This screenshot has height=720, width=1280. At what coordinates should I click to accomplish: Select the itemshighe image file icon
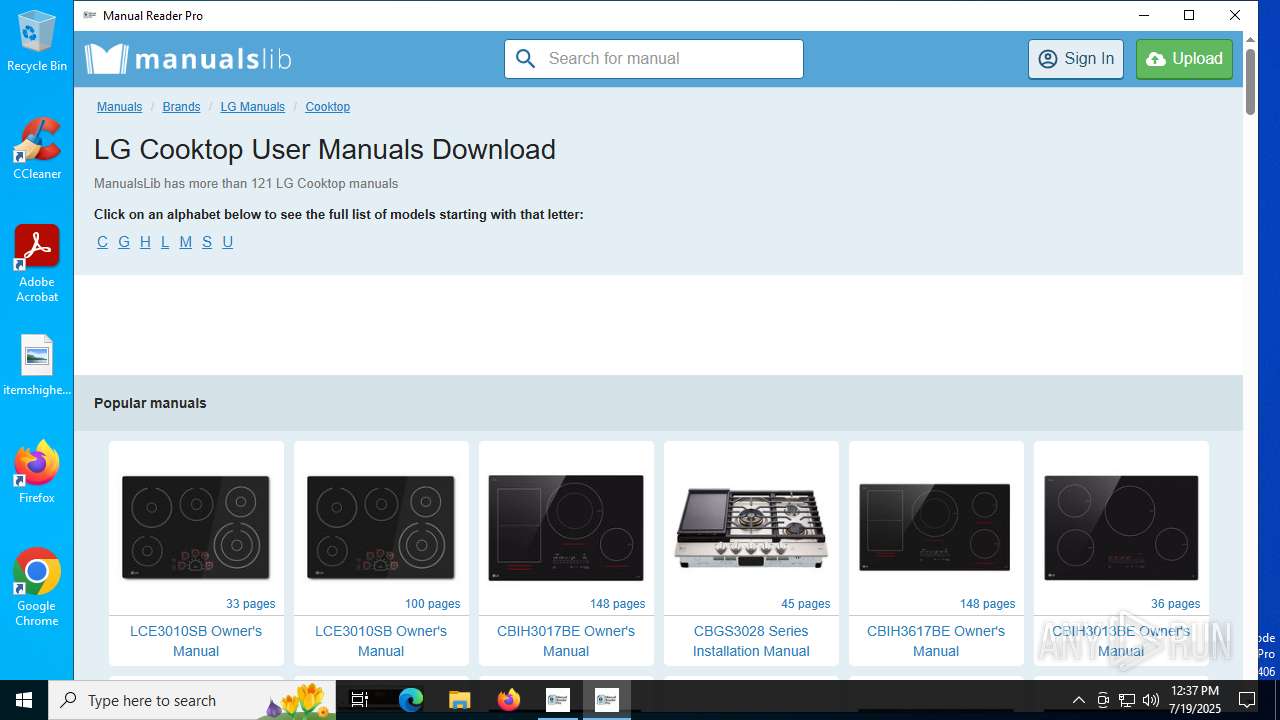[37, 366]
